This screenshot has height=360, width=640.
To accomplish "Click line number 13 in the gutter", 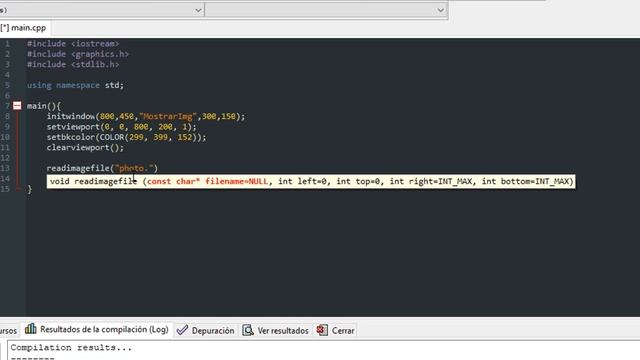I will [x=5, y=168].
